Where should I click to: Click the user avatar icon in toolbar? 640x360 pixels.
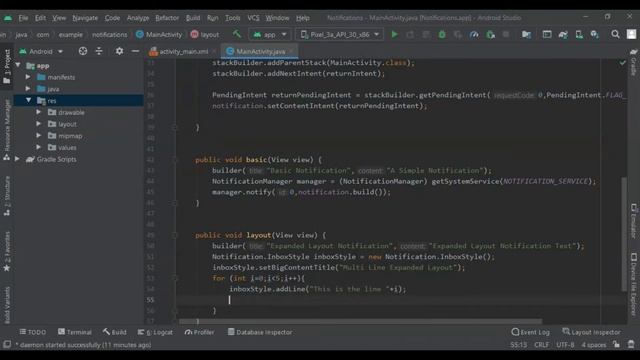click(x=631, y=34)
